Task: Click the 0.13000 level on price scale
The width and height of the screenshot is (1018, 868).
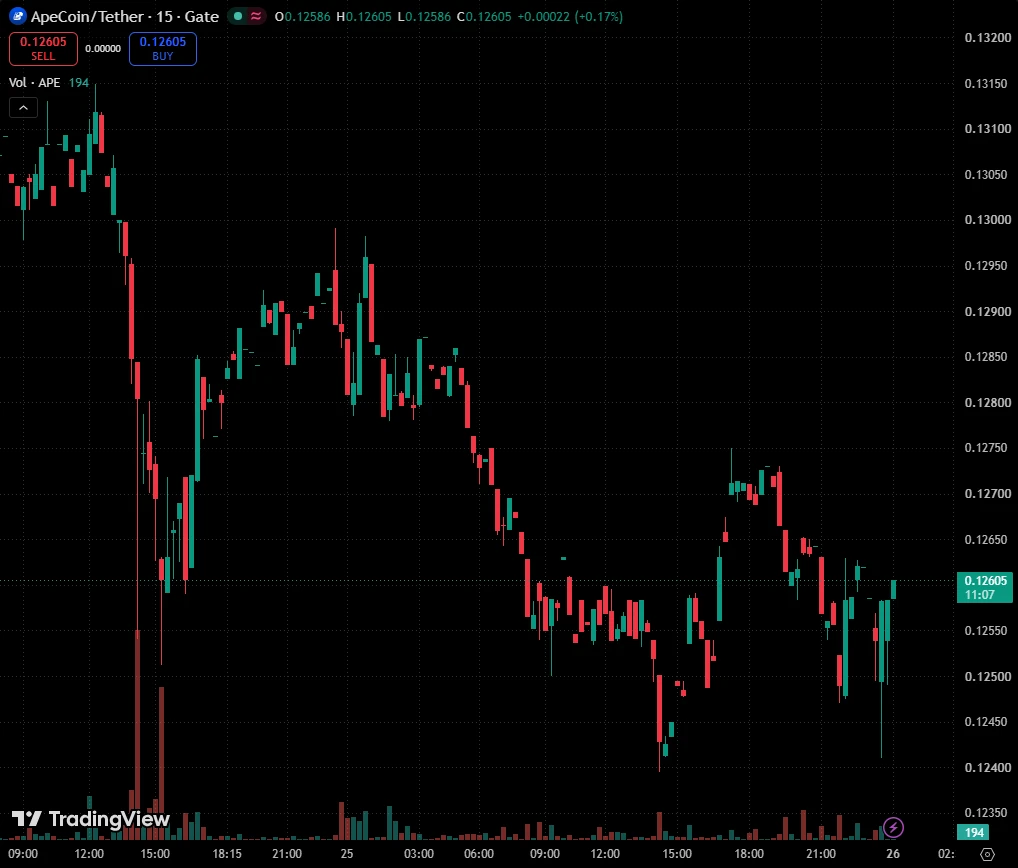Action: [x=987, y=220]
